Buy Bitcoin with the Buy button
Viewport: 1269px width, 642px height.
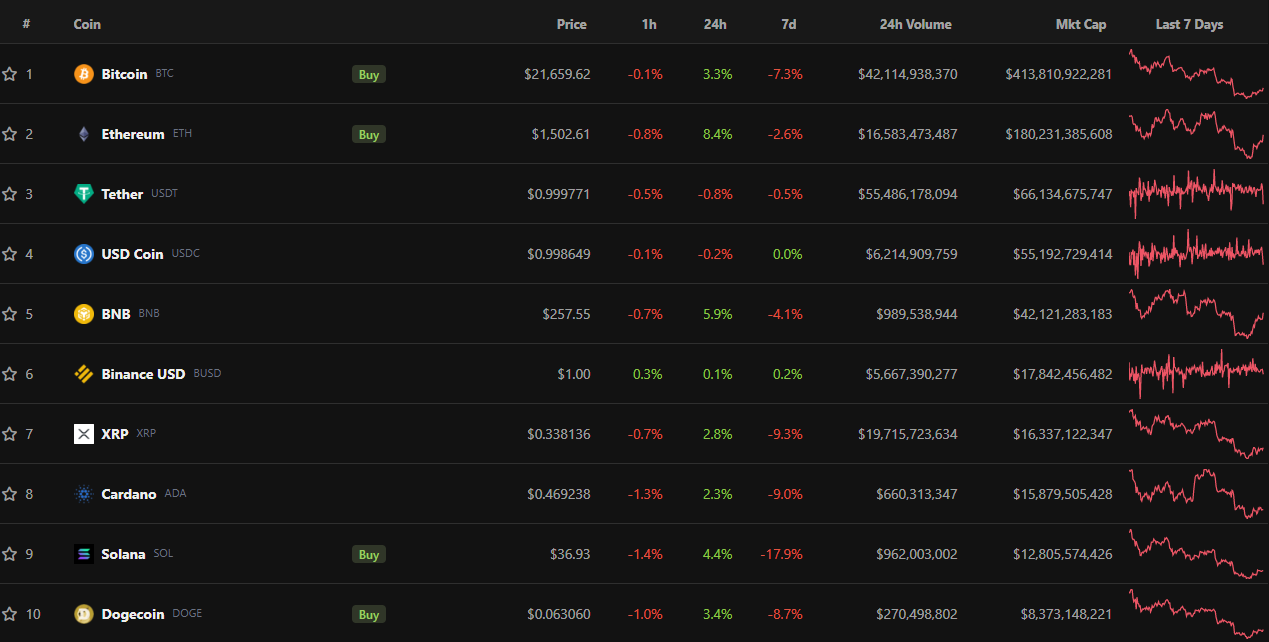click(369, 74)
